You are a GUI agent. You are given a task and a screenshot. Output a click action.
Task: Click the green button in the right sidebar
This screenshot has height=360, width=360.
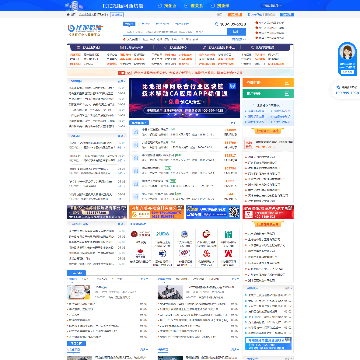[268, 94]
